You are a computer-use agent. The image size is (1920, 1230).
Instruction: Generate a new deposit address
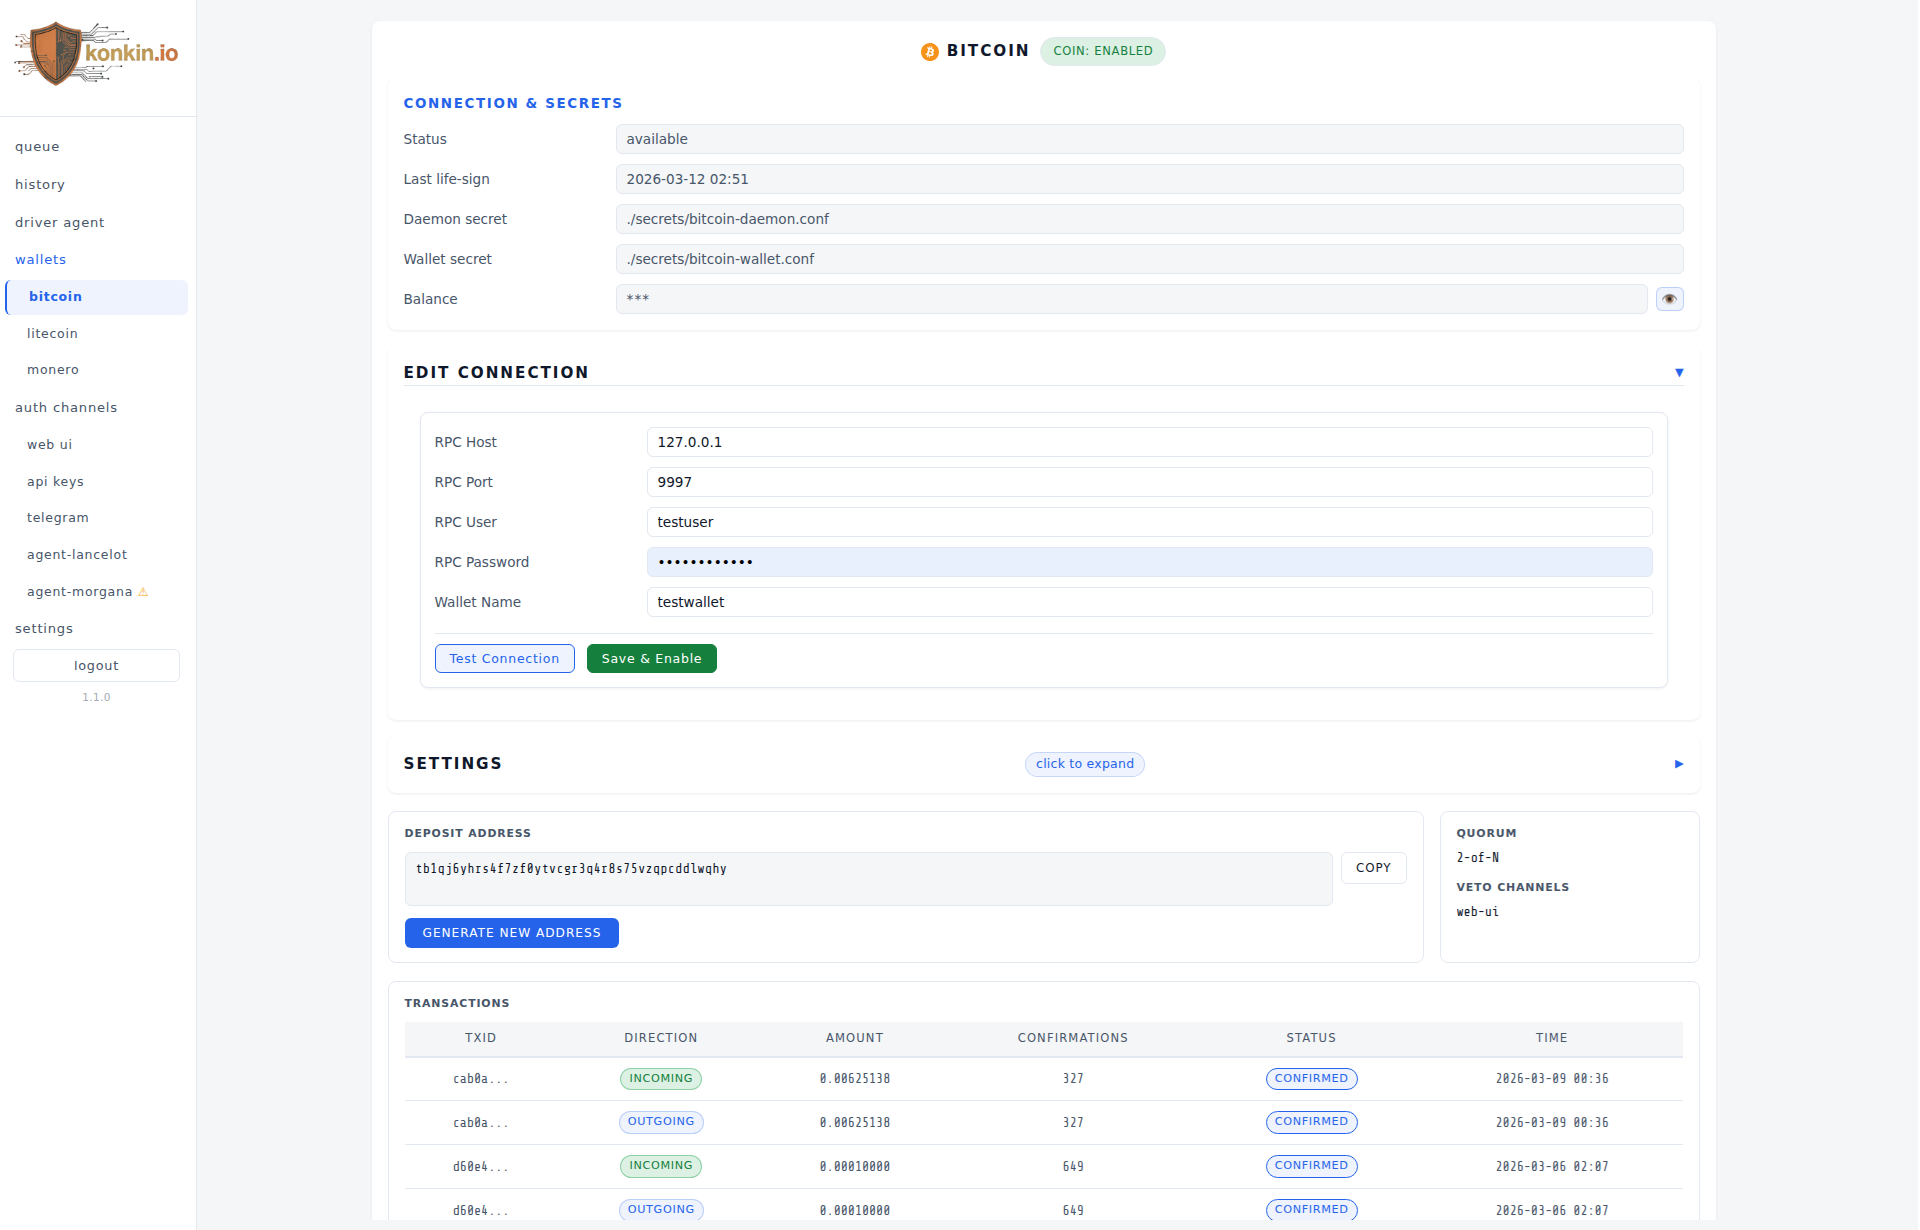[511, 933]
